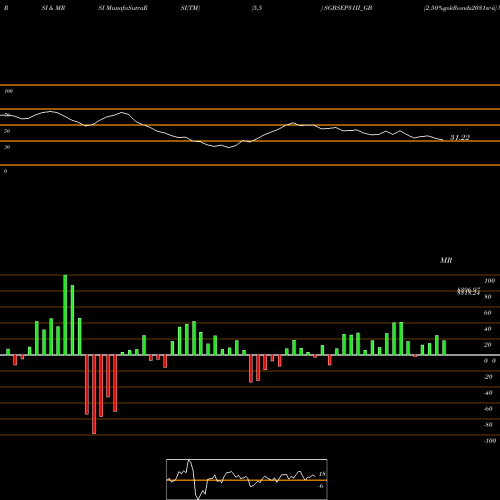Click the 'SI MunafaSutraR' header label
Image resolution: width=500 pixels, height=500 pixels.
123,8
